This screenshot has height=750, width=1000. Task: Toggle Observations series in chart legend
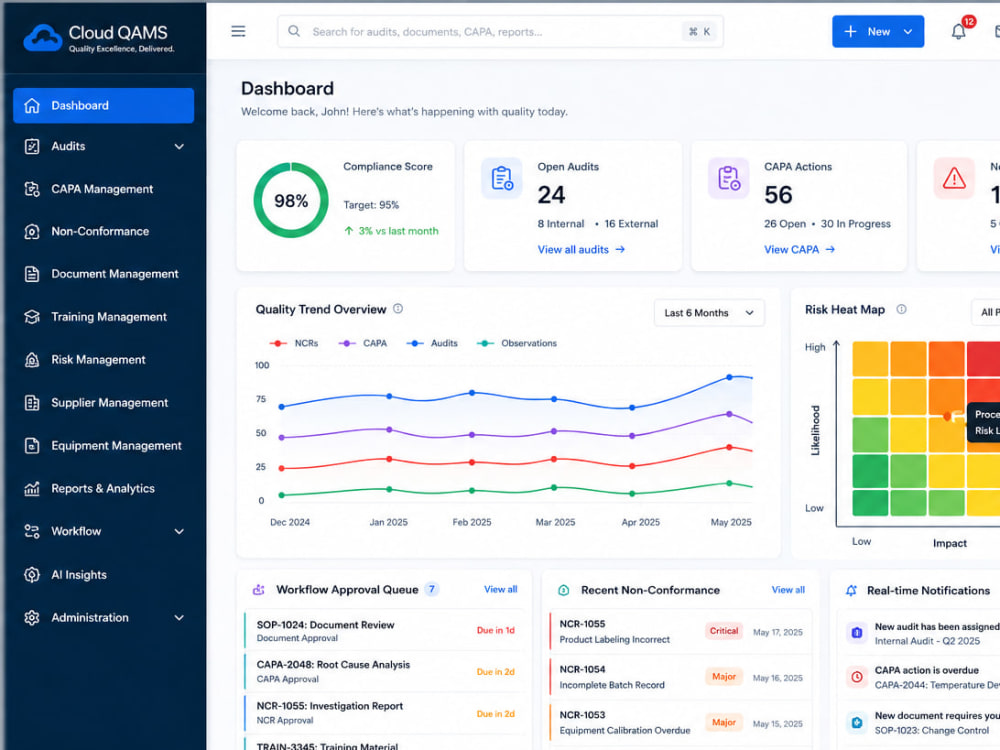point(517,343)
